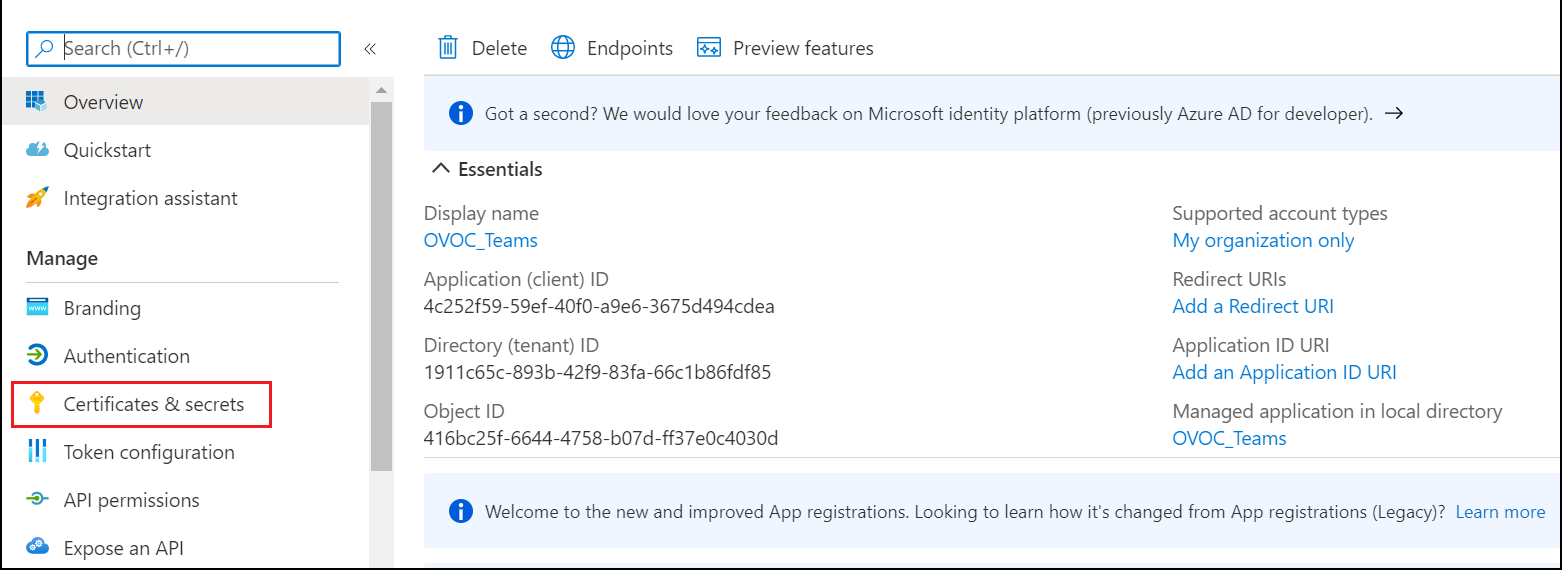Image resolution: width=1562 pixels, height=570 pixels.
Task: Collapse the sidebar with double chevron
Action: [370, 48]
